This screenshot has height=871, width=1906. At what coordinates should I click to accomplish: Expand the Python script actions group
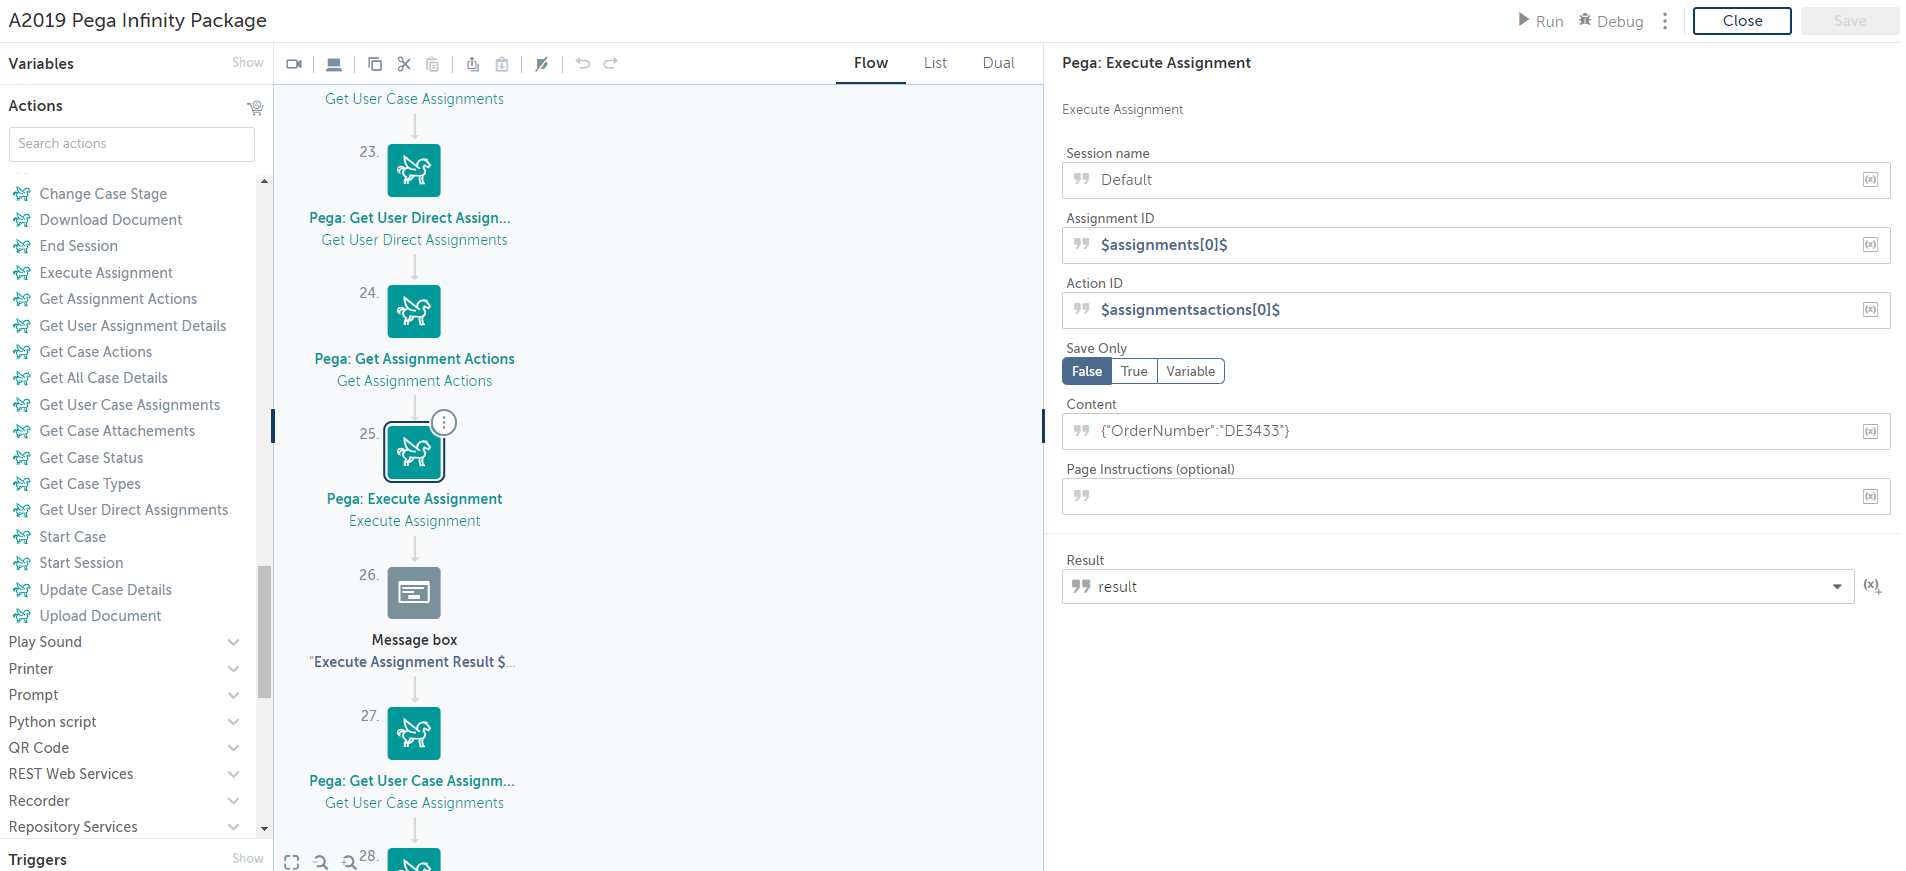[233, 722]
